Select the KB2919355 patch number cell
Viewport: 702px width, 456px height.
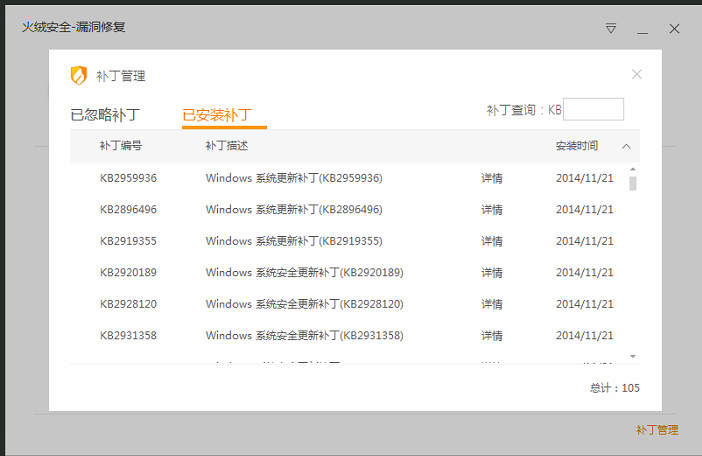[128, 241]
